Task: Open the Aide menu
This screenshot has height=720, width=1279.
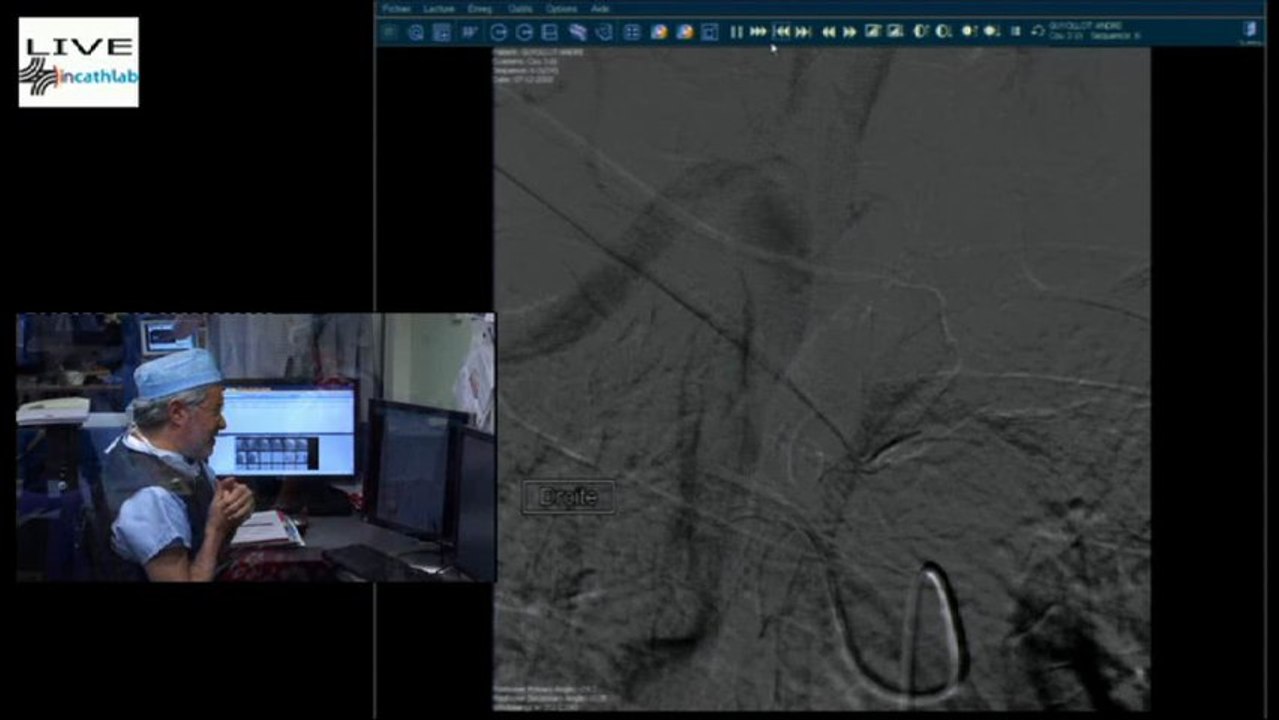Action: point(600,9)
